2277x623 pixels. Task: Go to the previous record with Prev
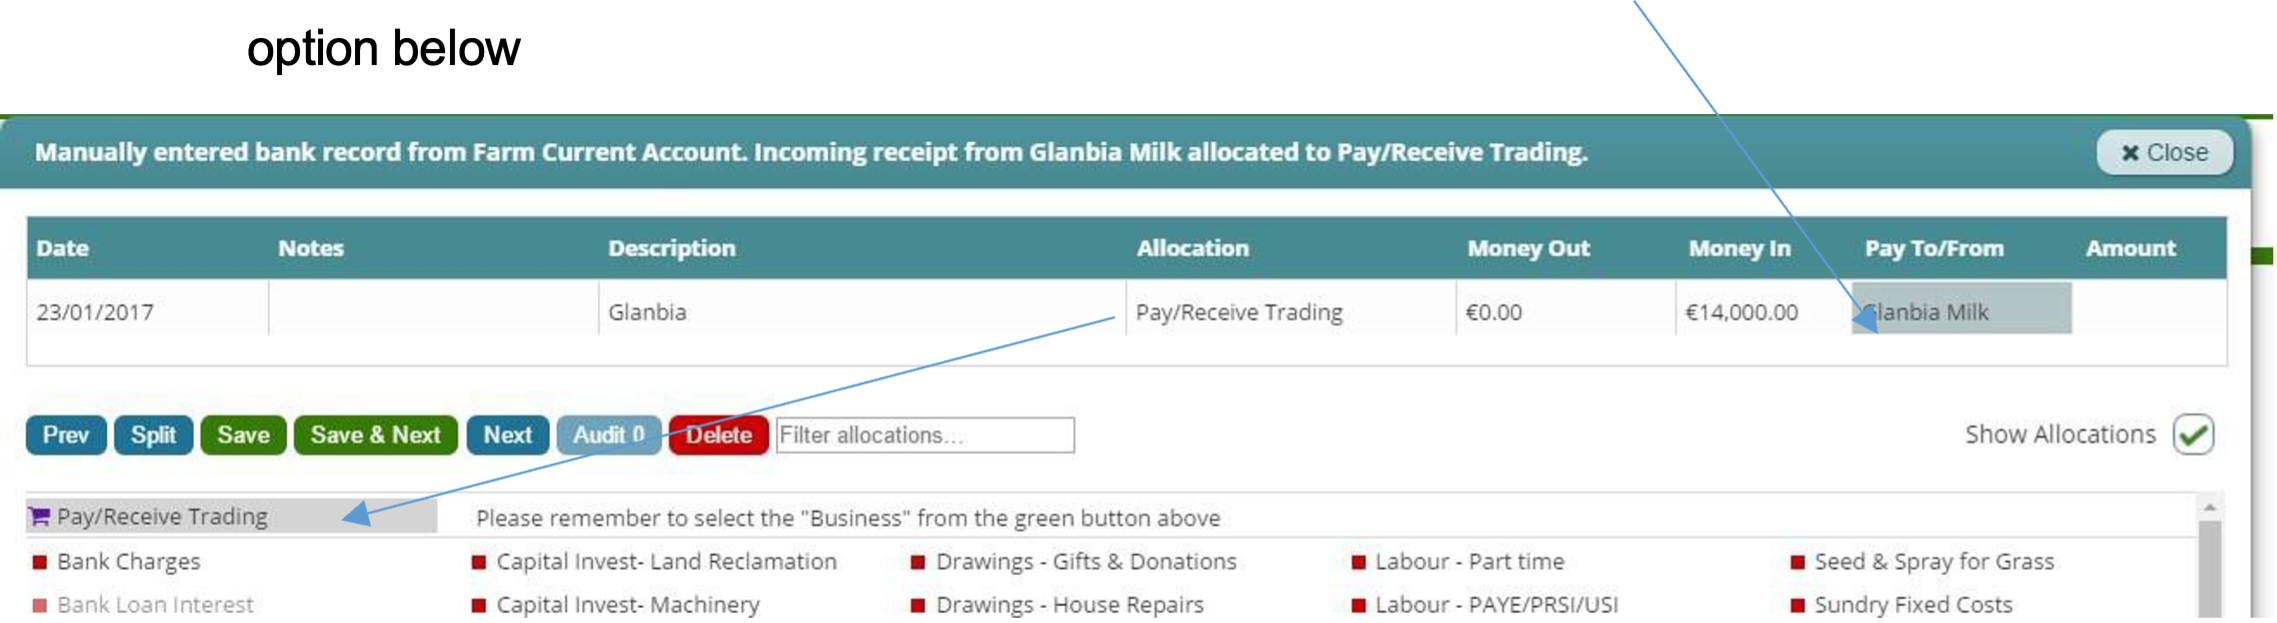pyautogui.click(x=66, y=435)
